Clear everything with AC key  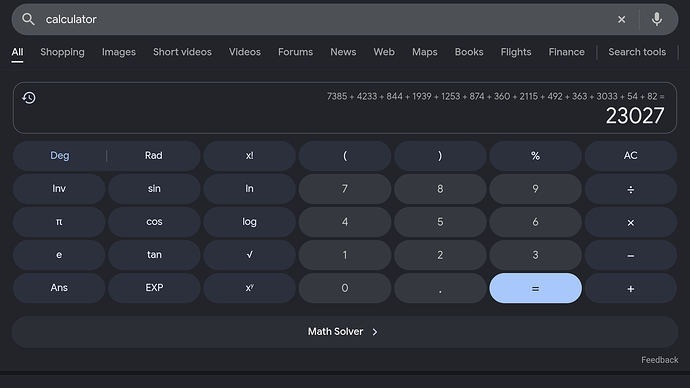(631, 156)
